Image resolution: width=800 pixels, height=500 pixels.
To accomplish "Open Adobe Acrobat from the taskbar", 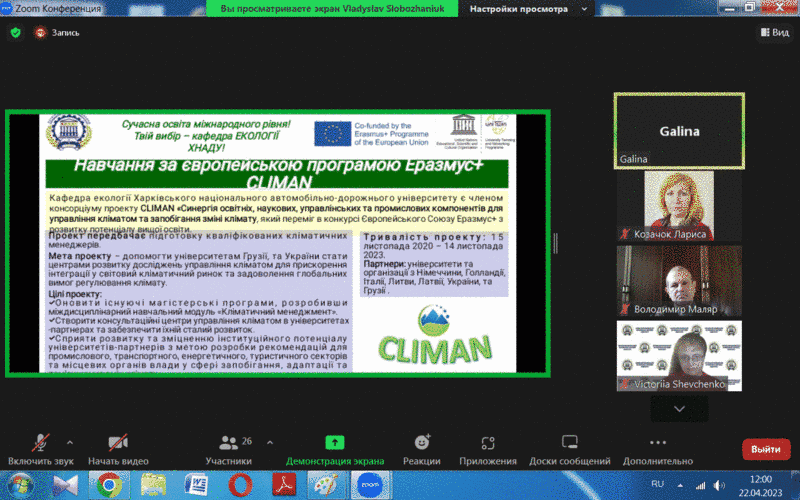I will tap(284, 485).
